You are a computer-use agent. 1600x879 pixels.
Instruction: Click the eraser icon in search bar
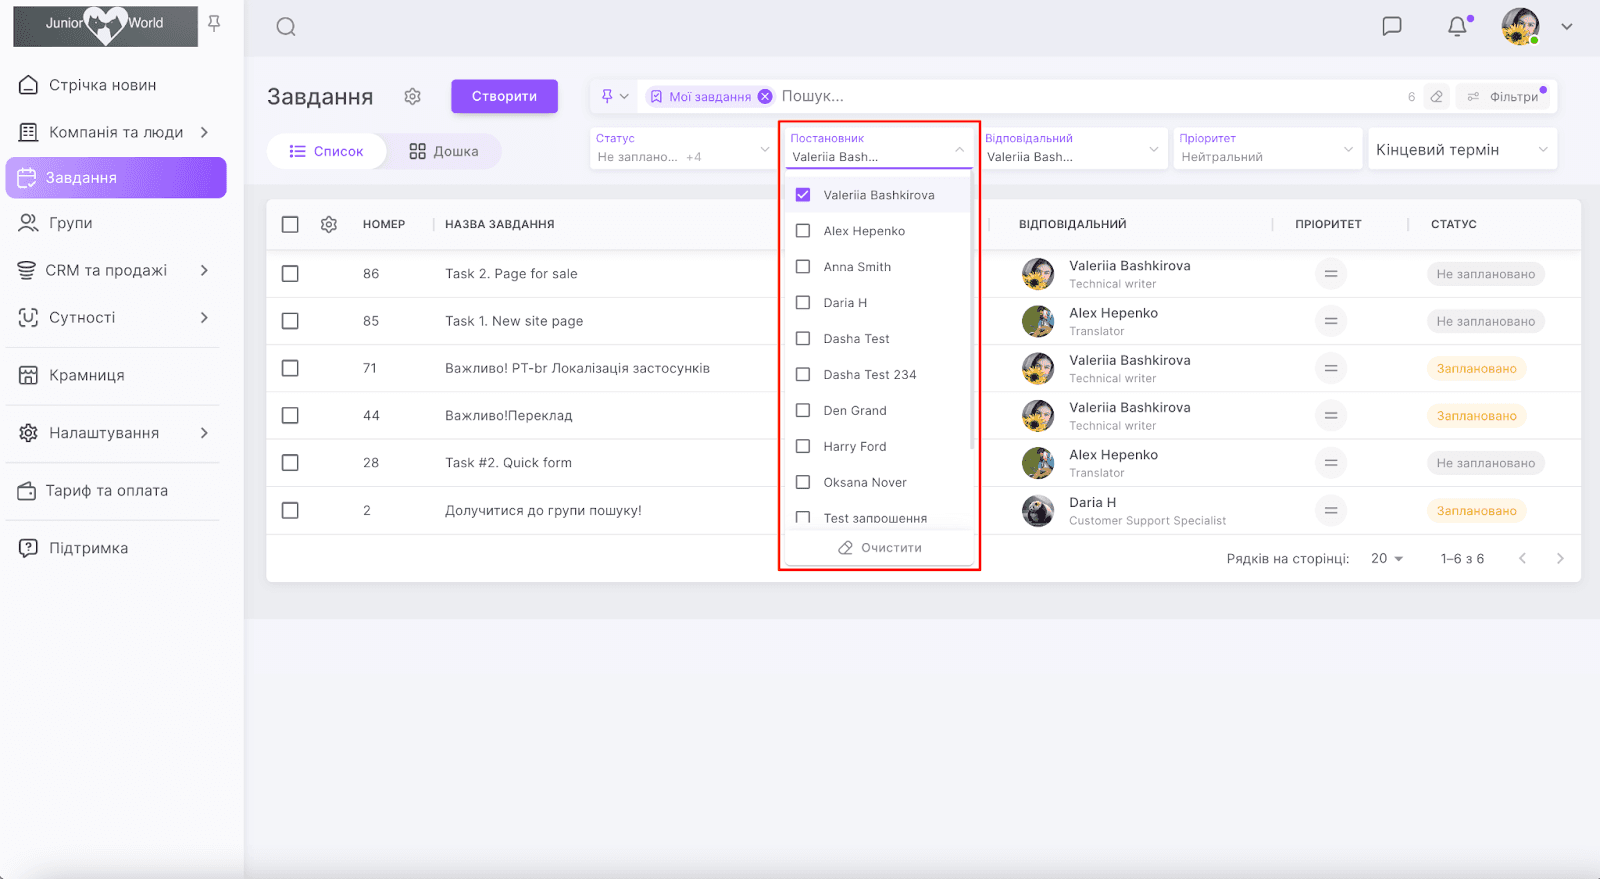(1436, 97)
